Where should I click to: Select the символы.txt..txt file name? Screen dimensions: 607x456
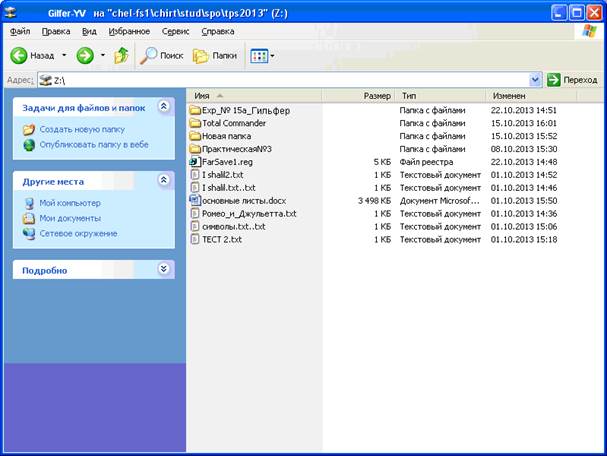pyautogui.click(x=234, y=226)
